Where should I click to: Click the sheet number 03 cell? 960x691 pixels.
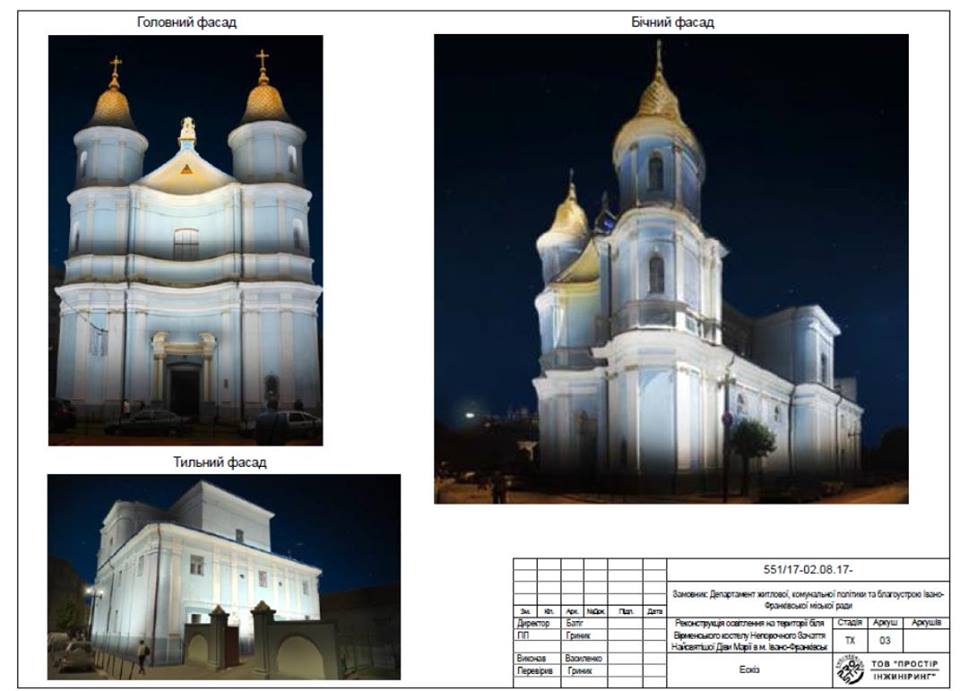click(885, 641)
